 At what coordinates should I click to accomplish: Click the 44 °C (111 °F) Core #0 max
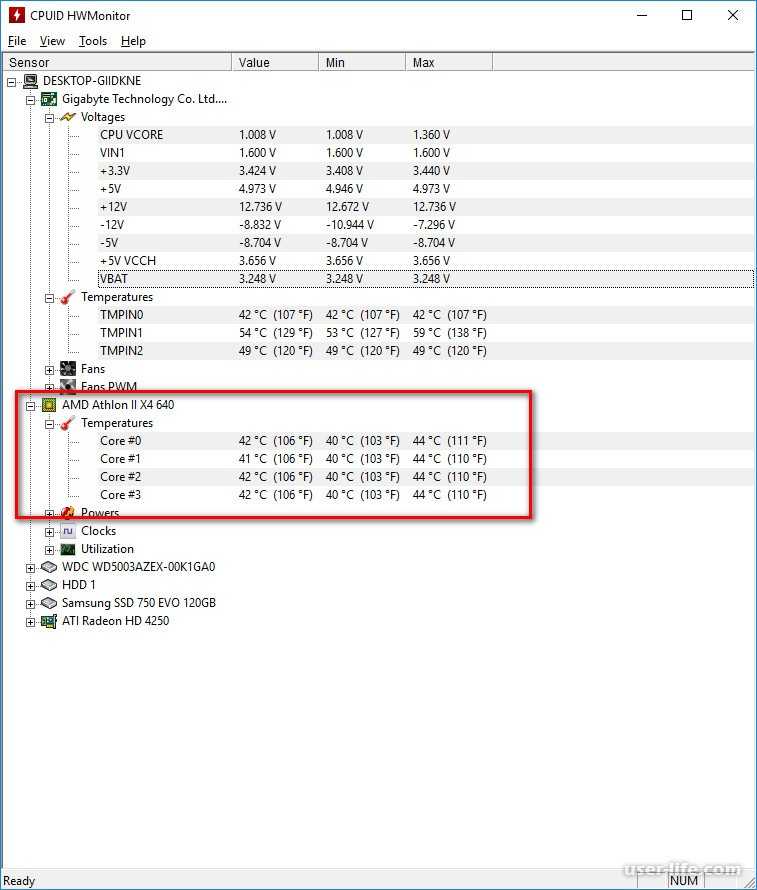[449, 441]
